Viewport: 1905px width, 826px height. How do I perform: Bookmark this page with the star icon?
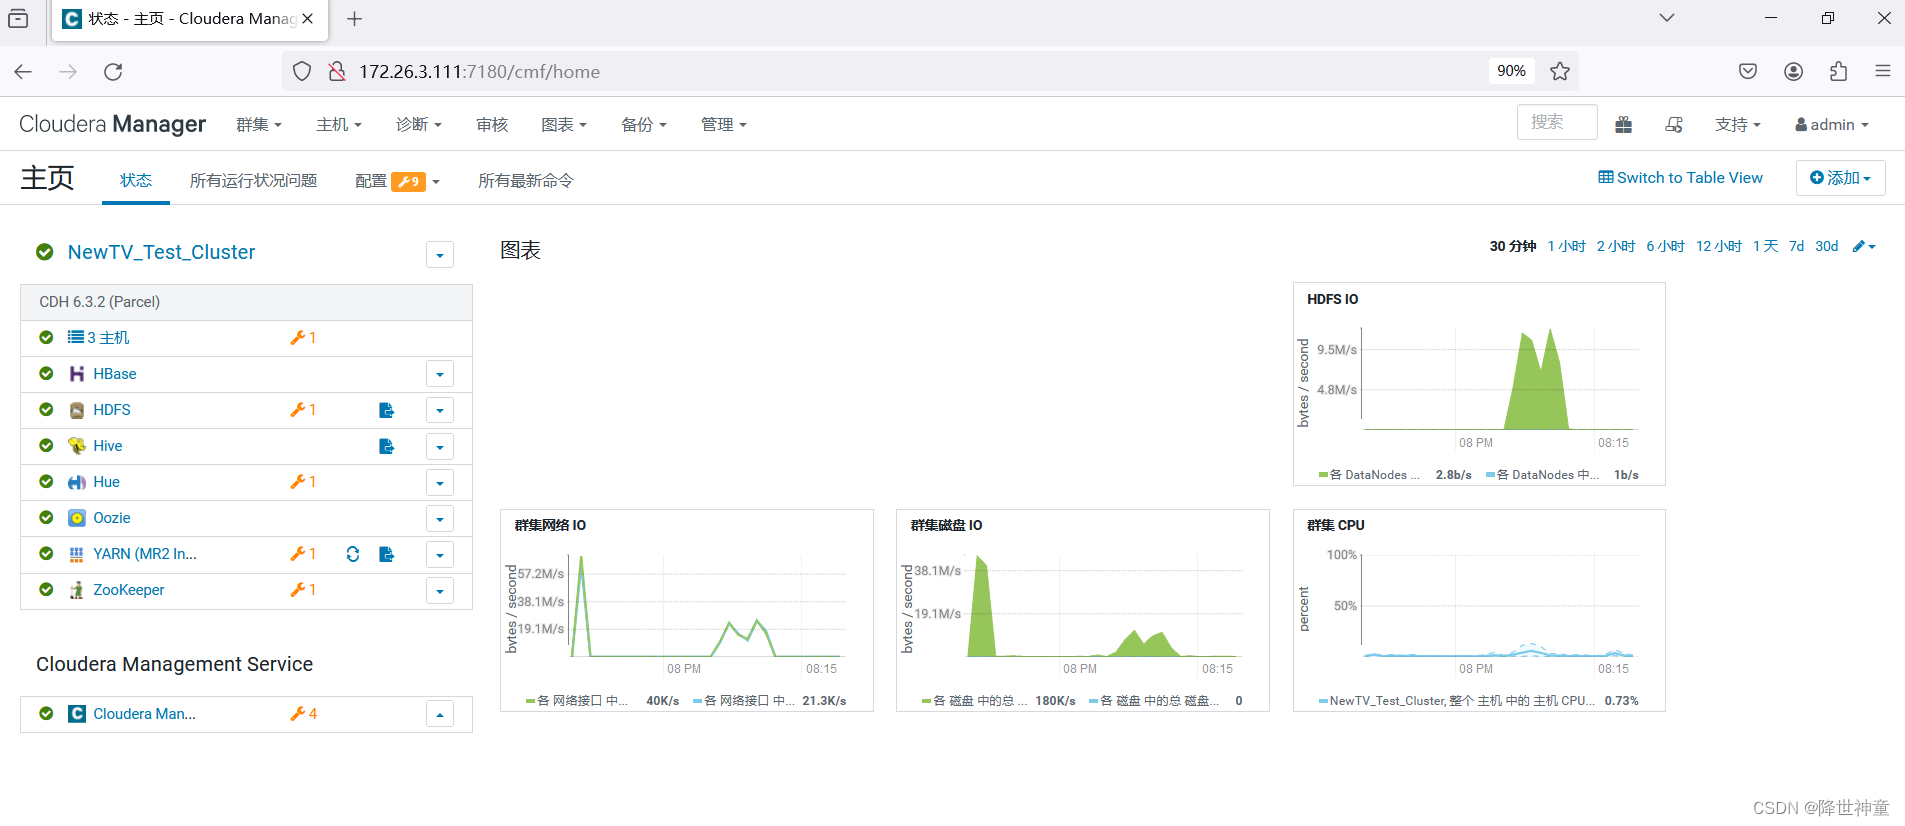pyautogui.click(x=1560, y=71)
